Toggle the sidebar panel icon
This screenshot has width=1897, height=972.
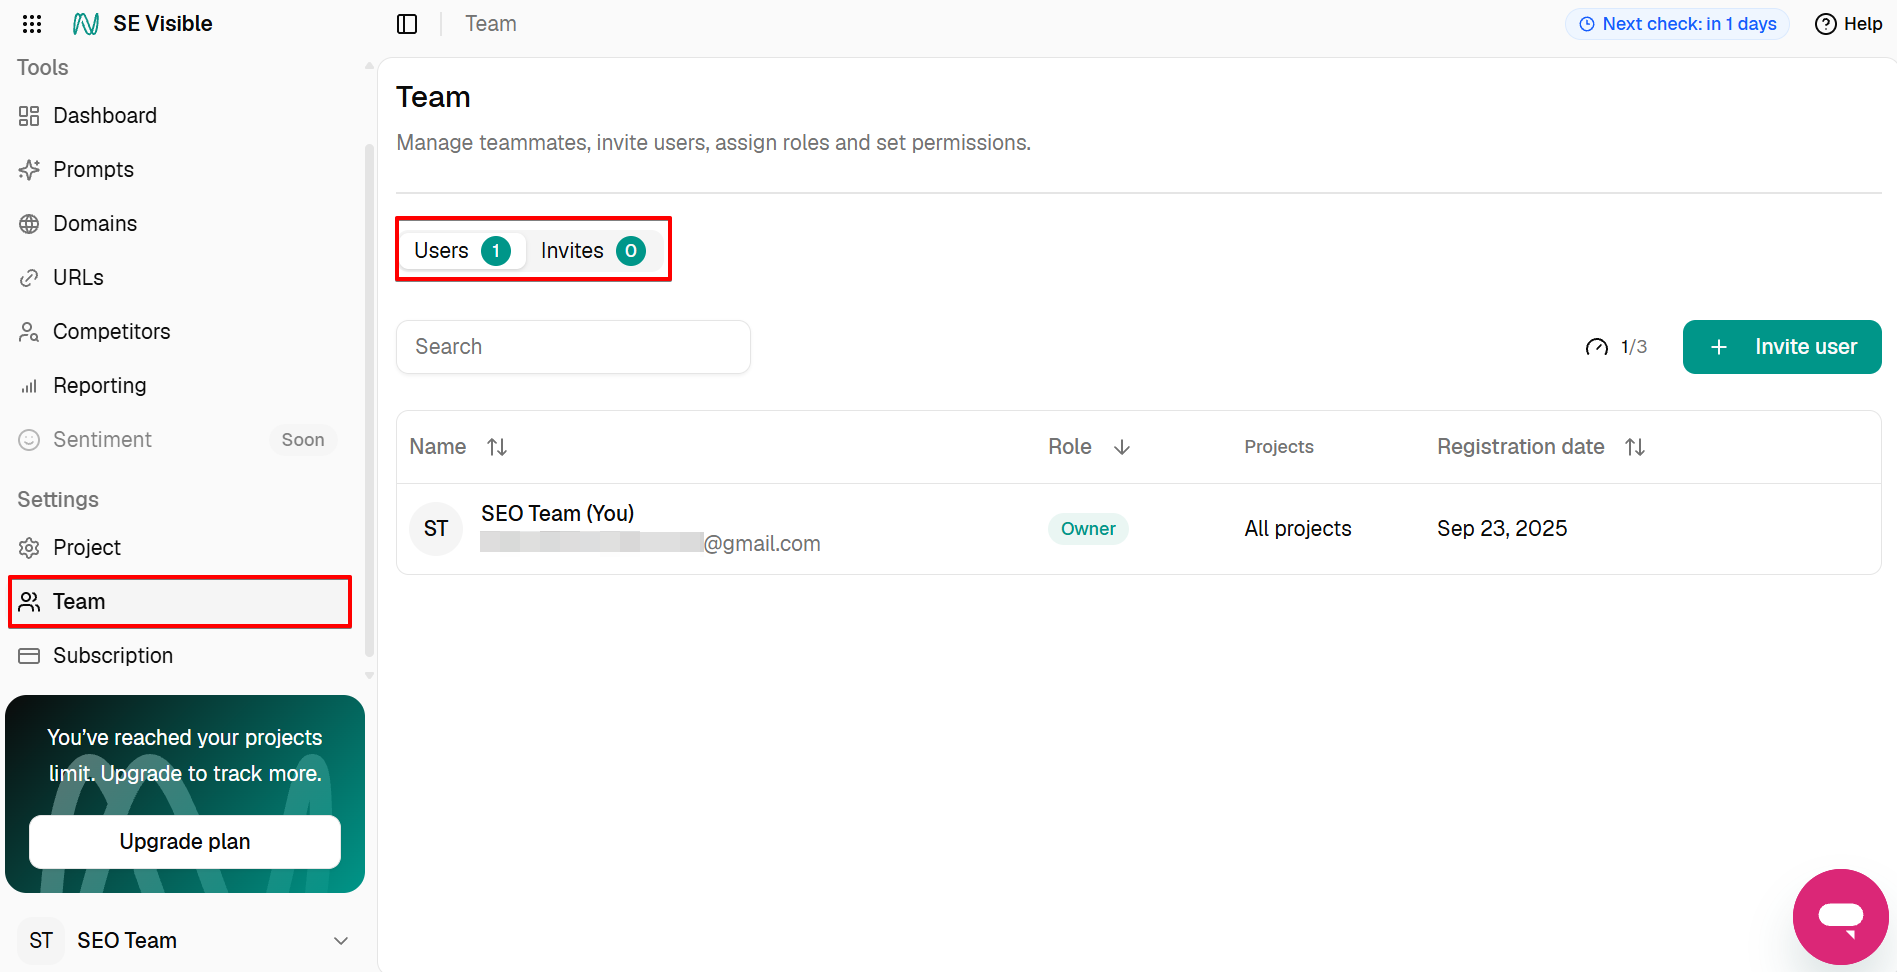(x=407, y=24)
